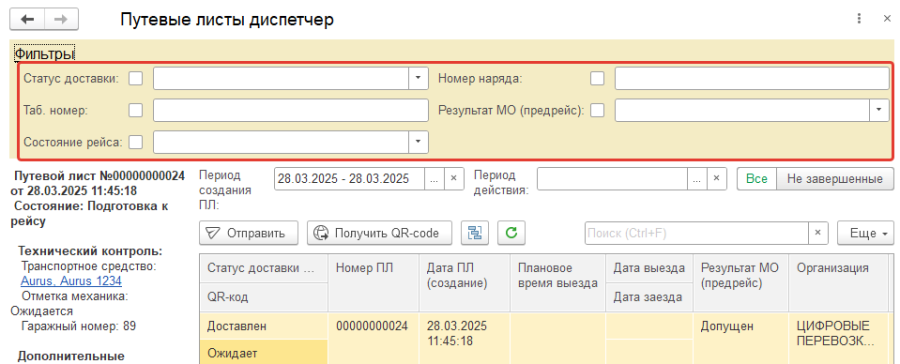This screenshot has height=364, width=900.
Task: Click the Статус доставки combo box field
Action: [281, 79]
